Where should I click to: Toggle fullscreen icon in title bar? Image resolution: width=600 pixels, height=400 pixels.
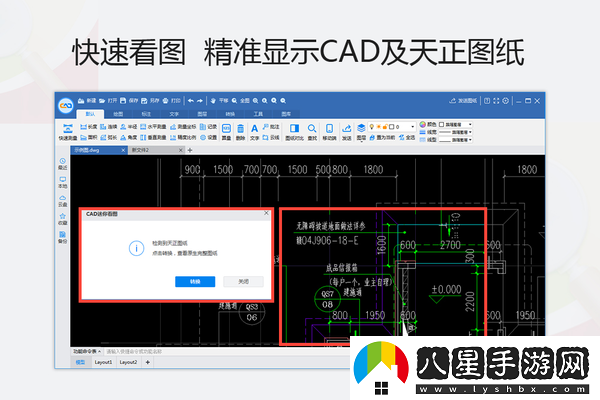[x=496, y=101]
